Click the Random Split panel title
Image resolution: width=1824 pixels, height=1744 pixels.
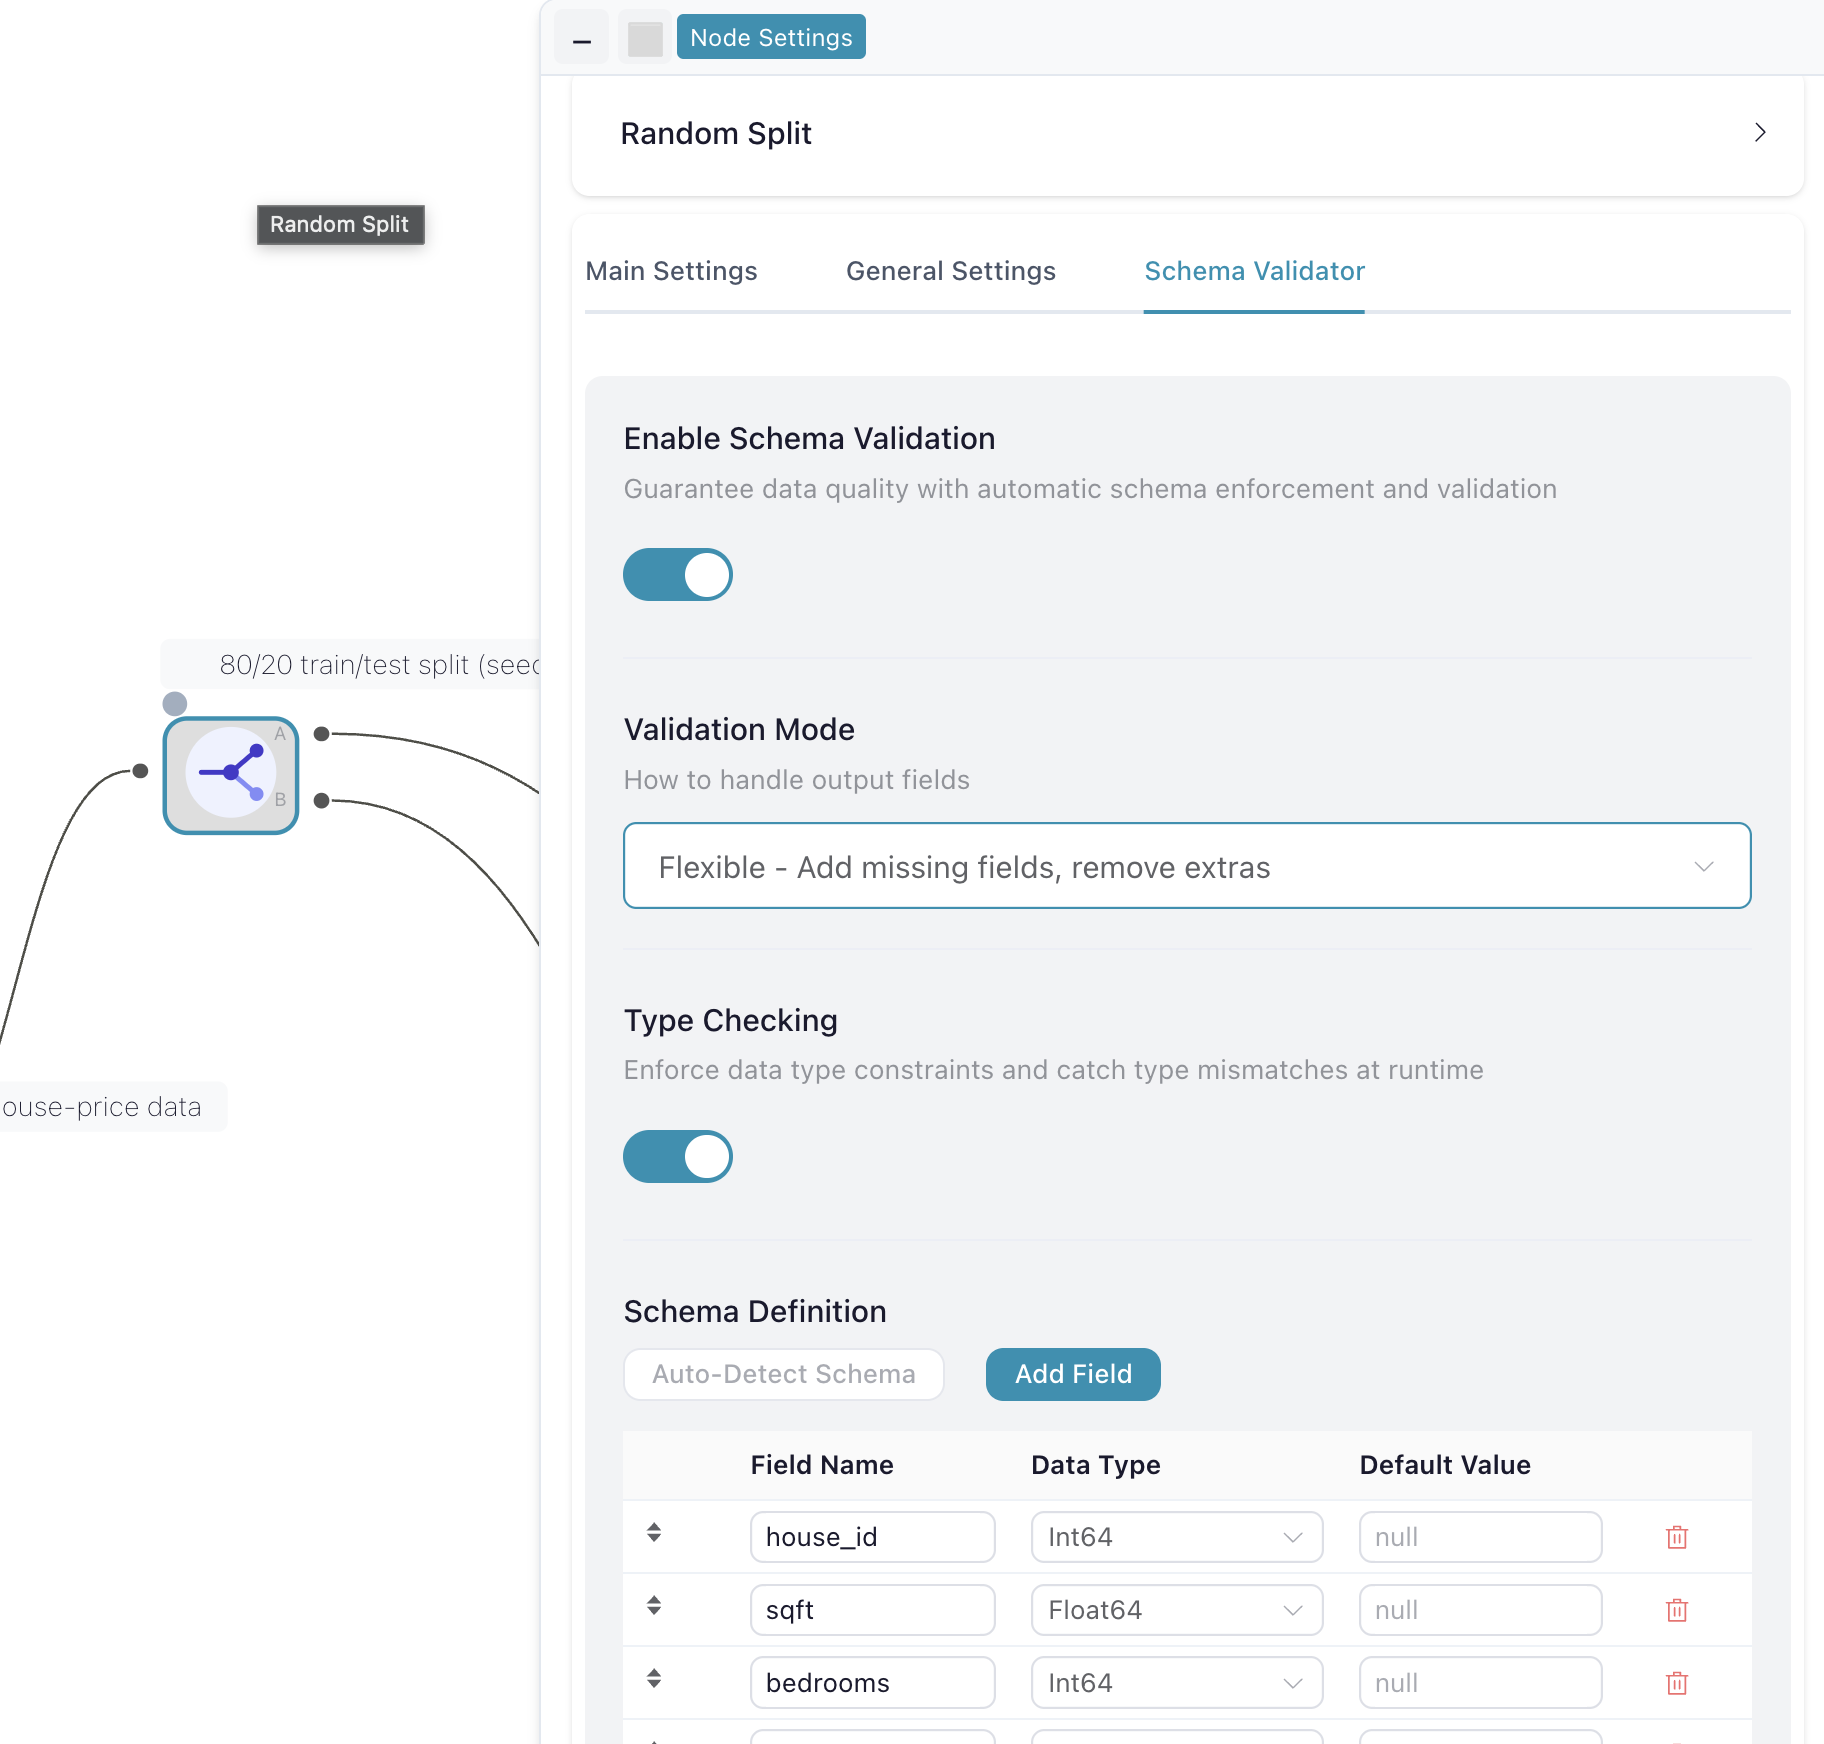click(716, 133)
